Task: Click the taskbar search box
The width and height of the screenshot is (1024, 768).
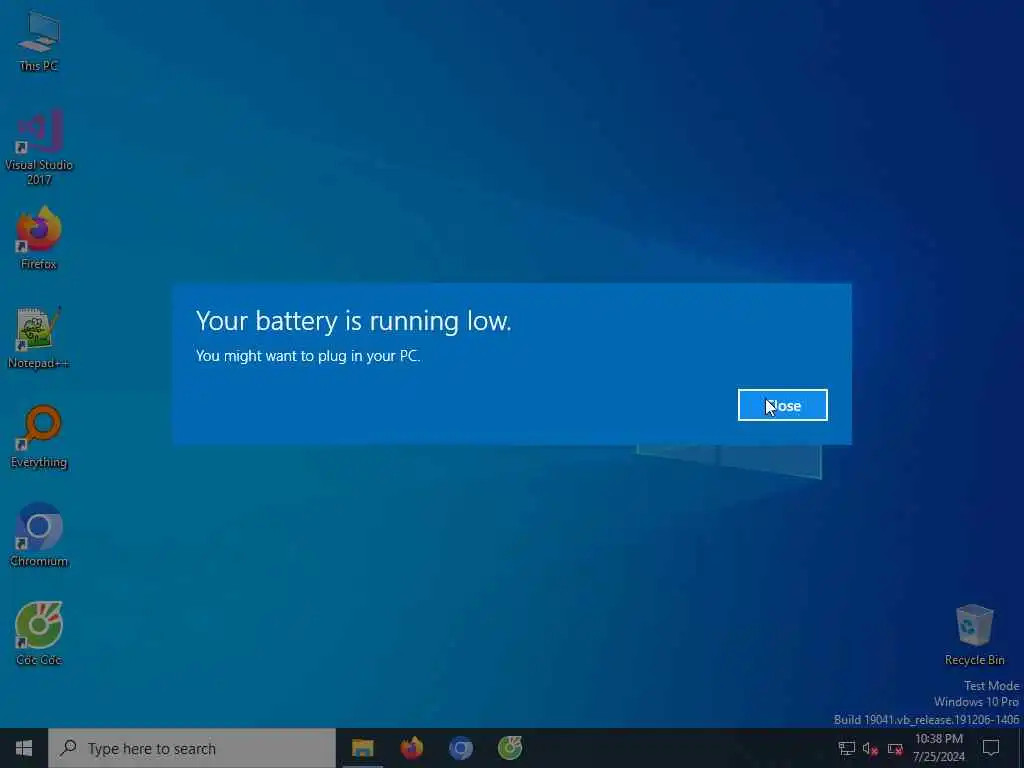Action: click(192, 748)
